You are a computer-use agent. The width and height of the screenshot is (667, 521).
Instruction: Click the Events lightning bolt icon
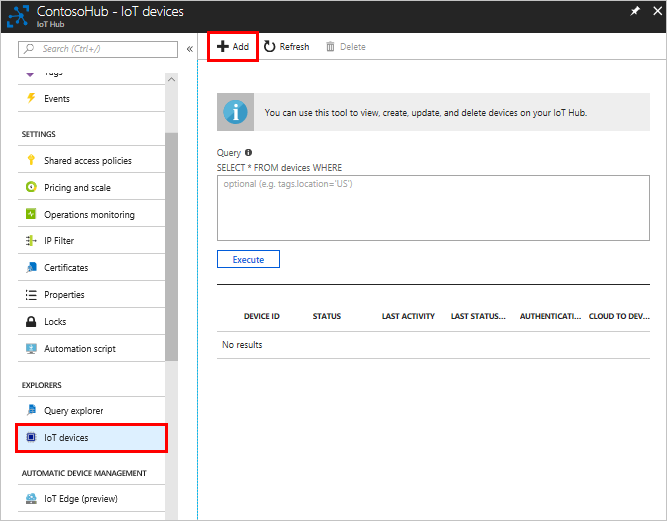coord(31,98)
